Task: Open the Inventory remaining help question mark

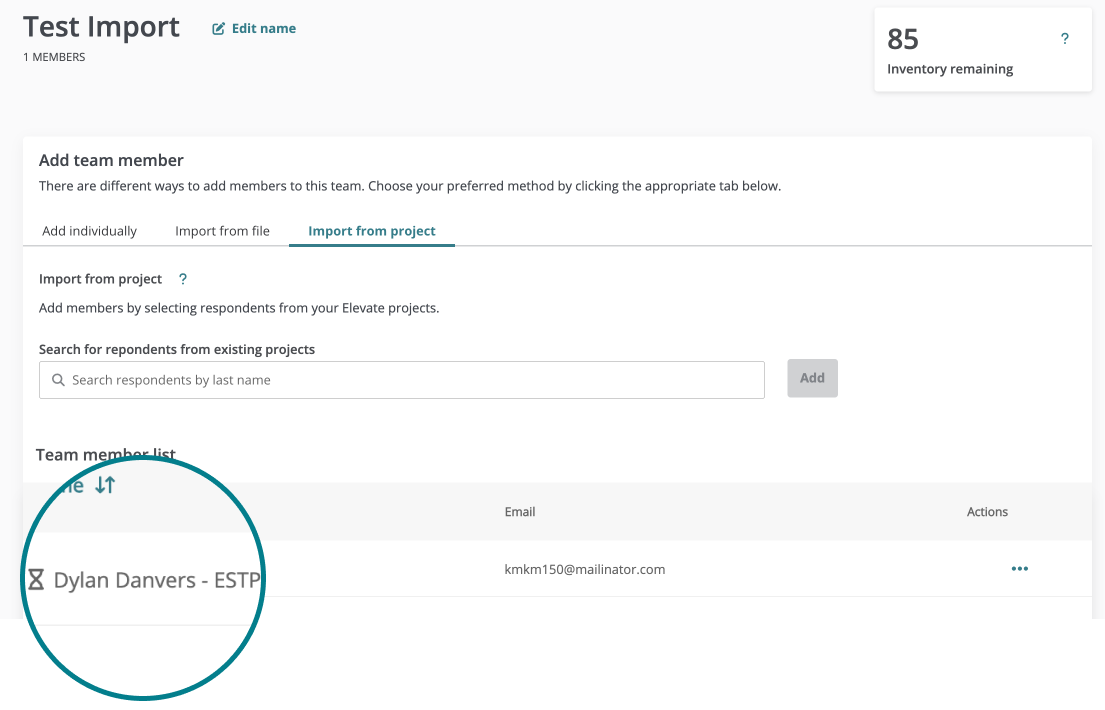Action: click(x=1064, y=39)
